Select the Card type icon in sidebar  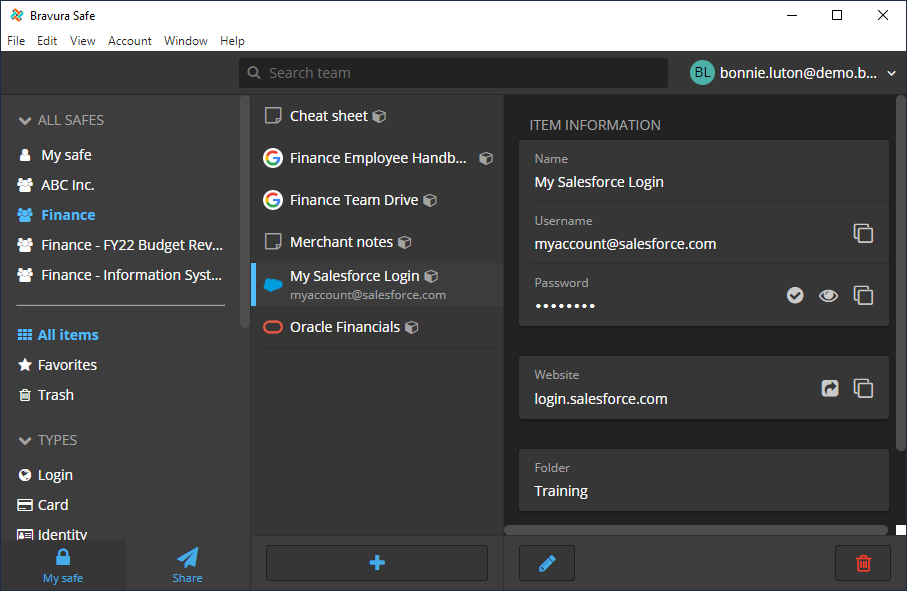click(22, 504)
